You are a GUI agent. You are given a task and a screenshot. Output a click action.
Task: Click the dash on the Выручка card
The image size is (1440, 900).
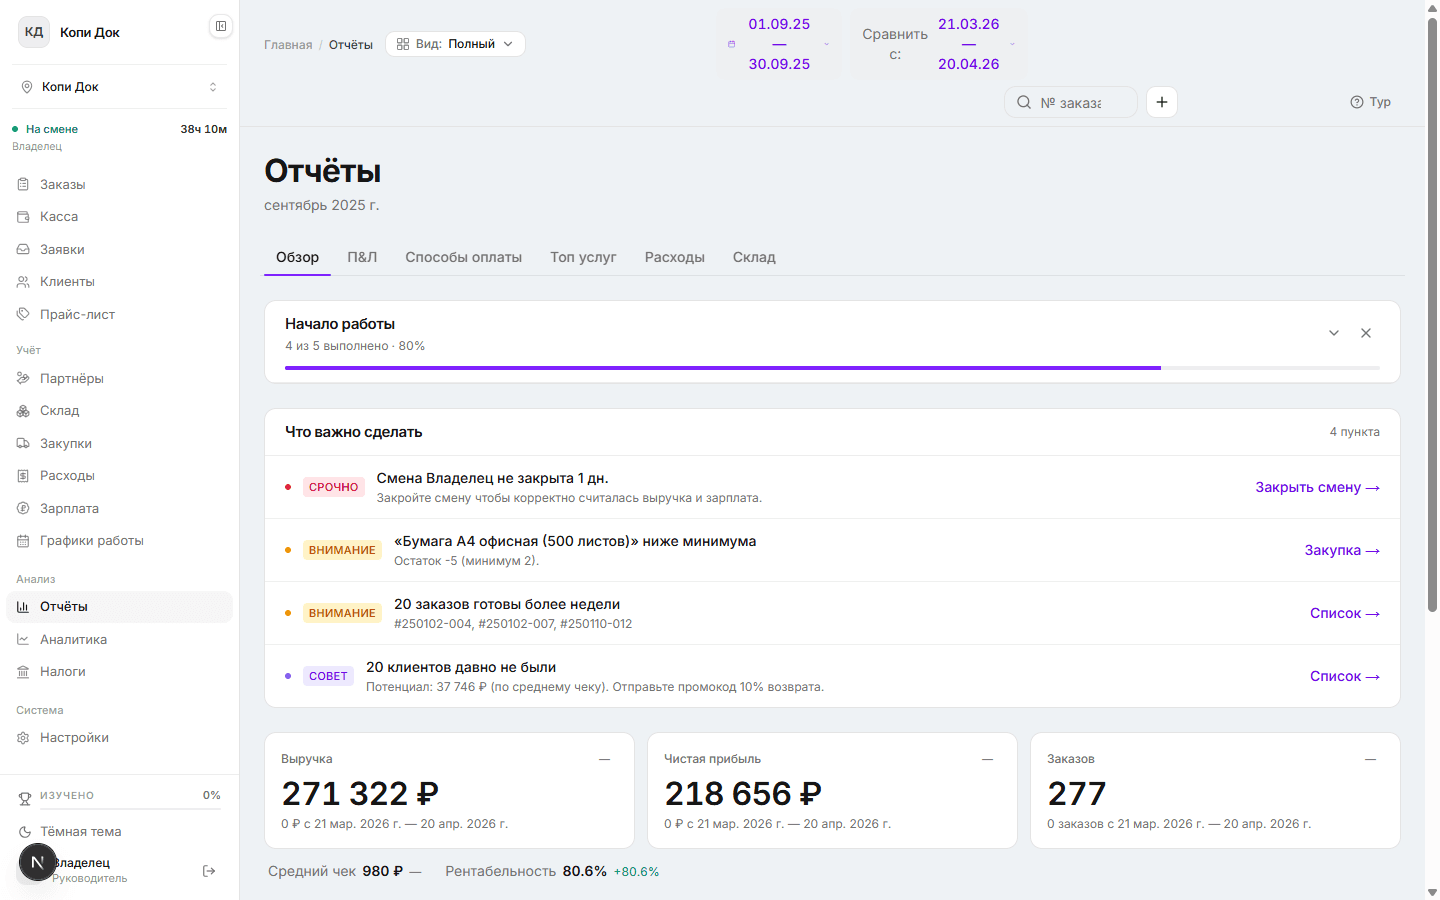pyautogui.click(x=605, y=760)
